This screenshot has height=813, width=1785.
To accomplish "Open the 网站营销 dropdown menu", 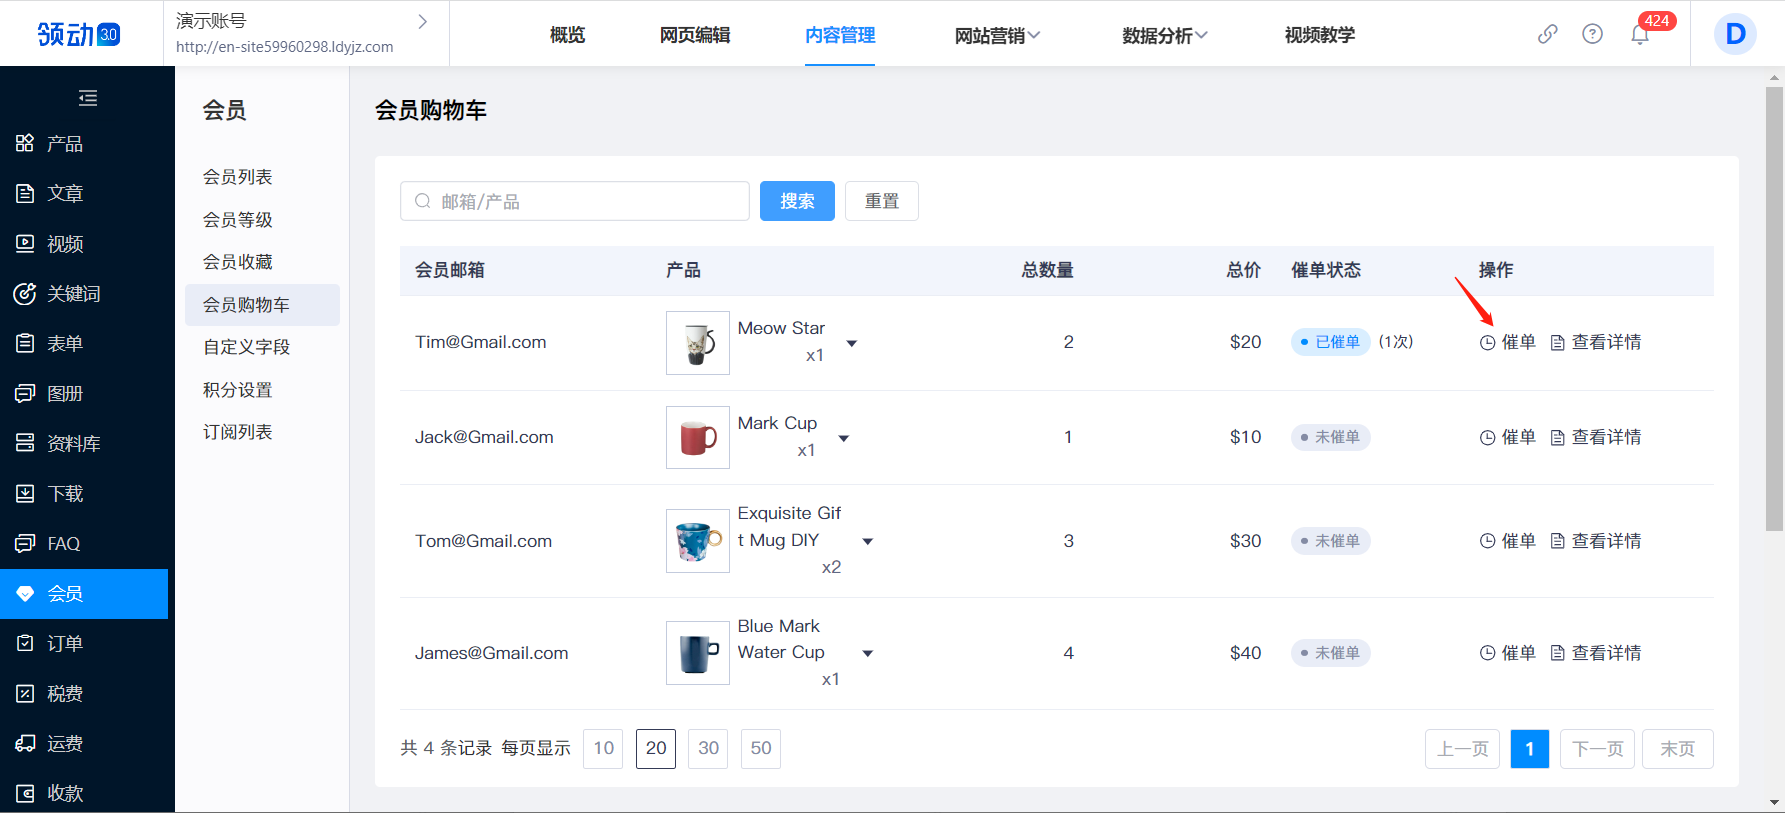I will point(997,35).
